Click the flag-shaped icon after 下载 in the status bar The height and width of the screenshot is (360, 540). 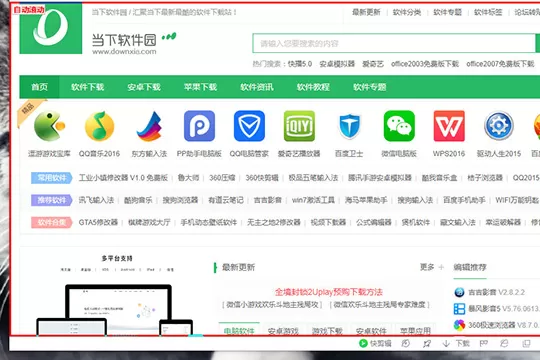pyautogui.click(x=484, y=343)
